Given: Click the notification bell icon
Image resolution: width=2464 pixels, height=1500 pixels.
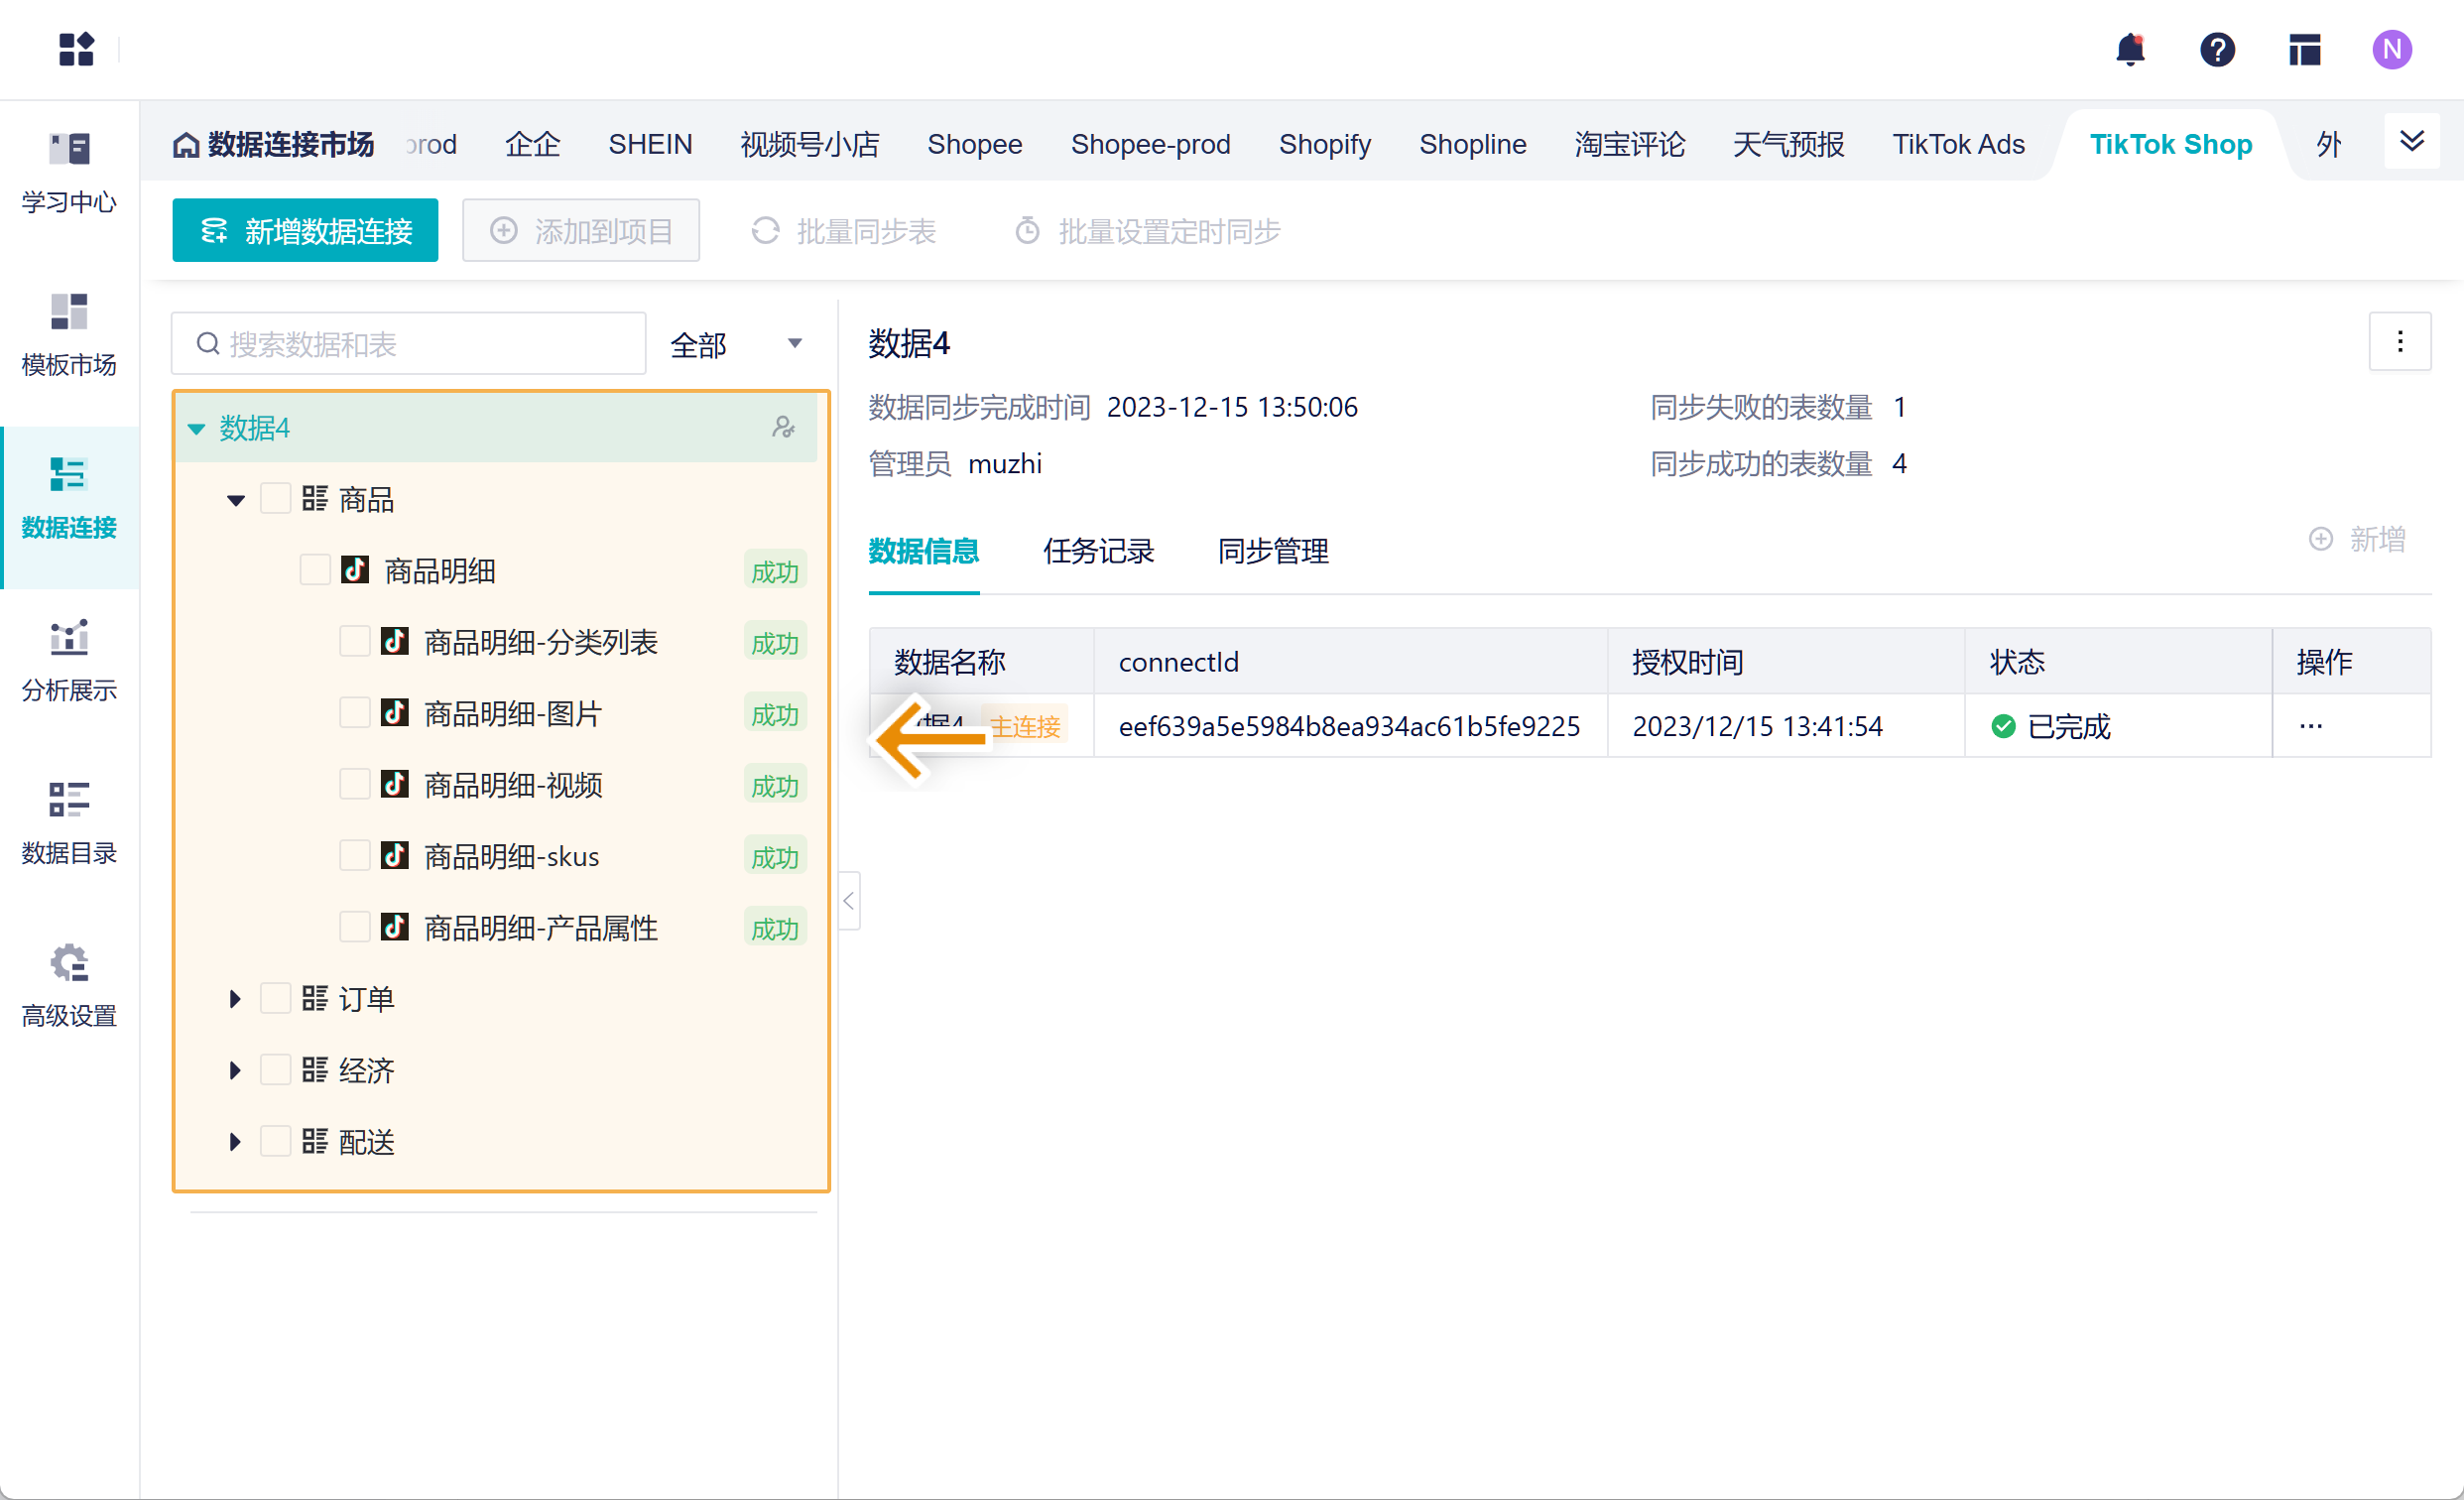Looking at the screenshot, I should pyautogui.click(x=2130, y=49).
